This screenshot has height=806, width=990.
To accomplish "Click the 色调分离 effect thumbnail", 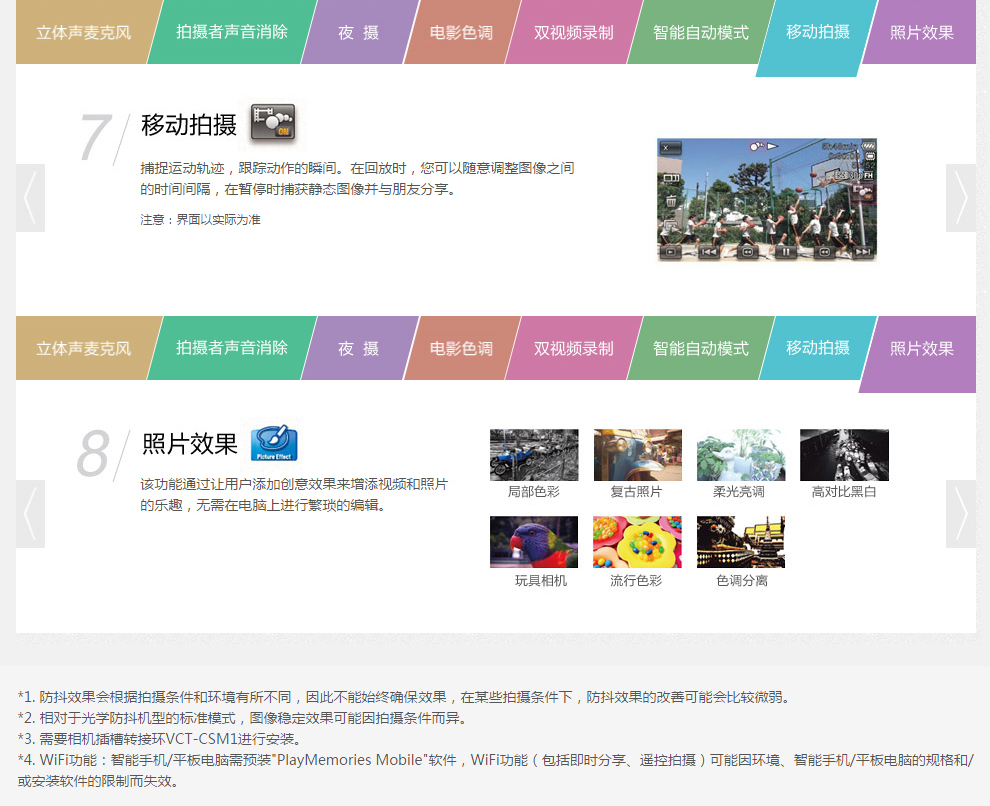I will coord(740,542).
